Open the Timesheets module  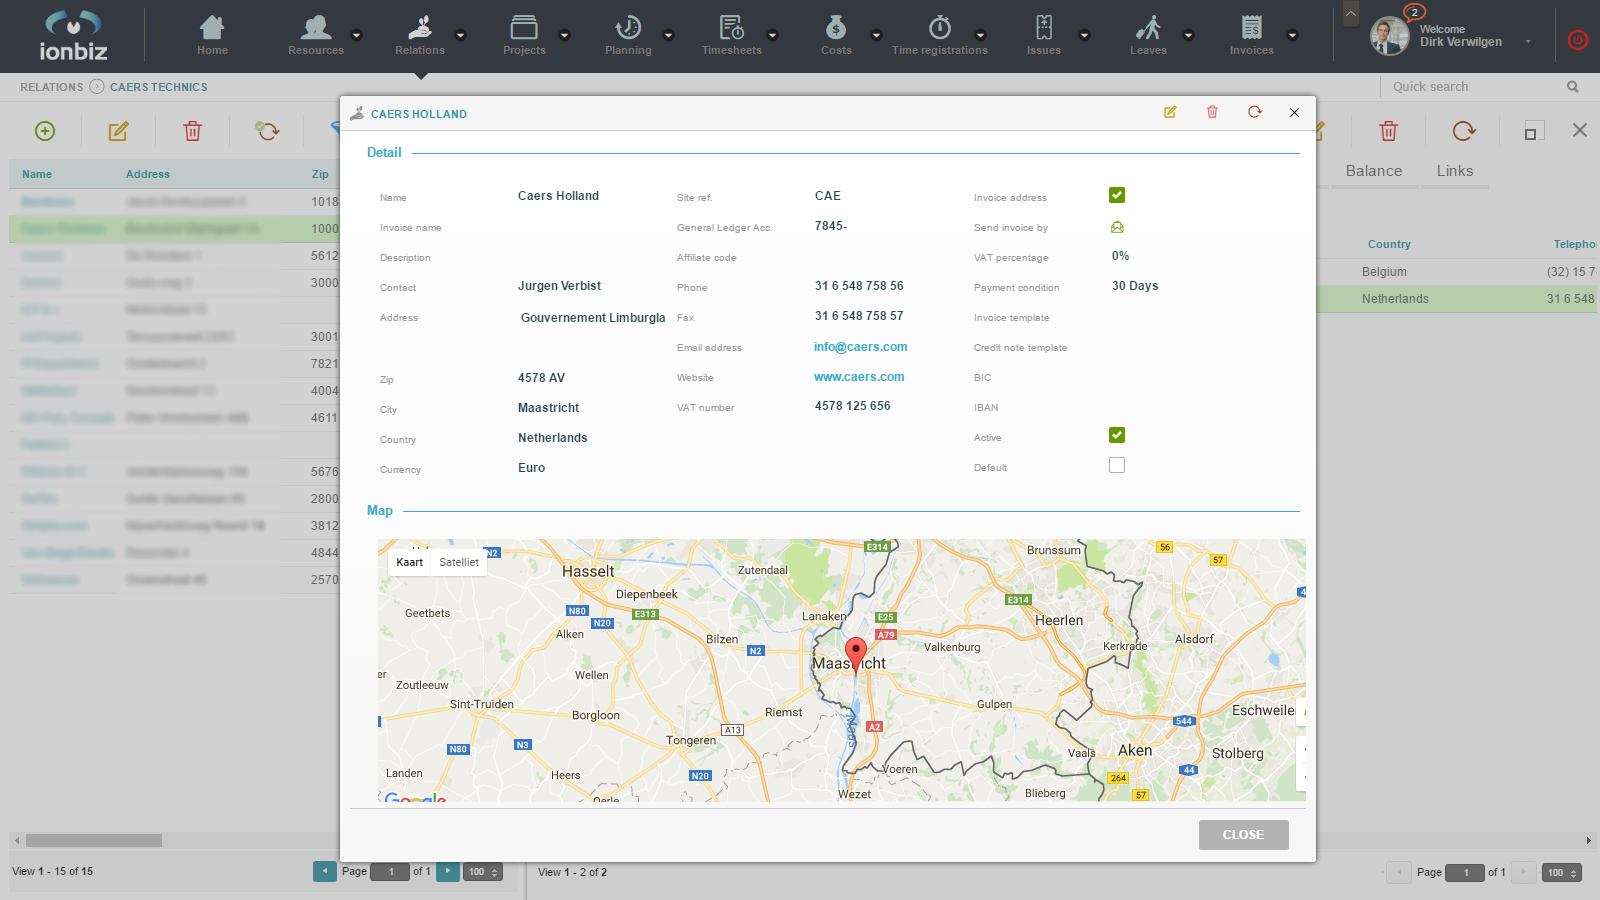click(x=732, y=35)
